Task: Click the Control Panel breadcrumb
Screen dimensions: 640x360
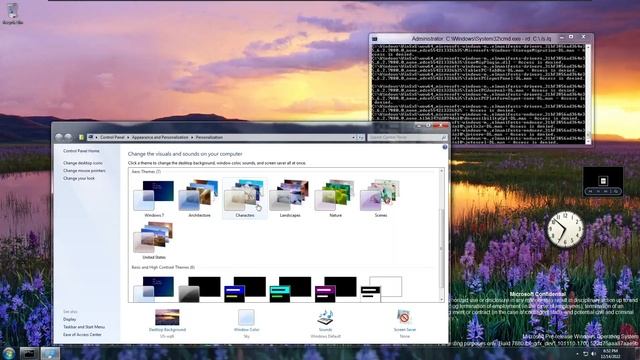Action: [x=112, y=138]
